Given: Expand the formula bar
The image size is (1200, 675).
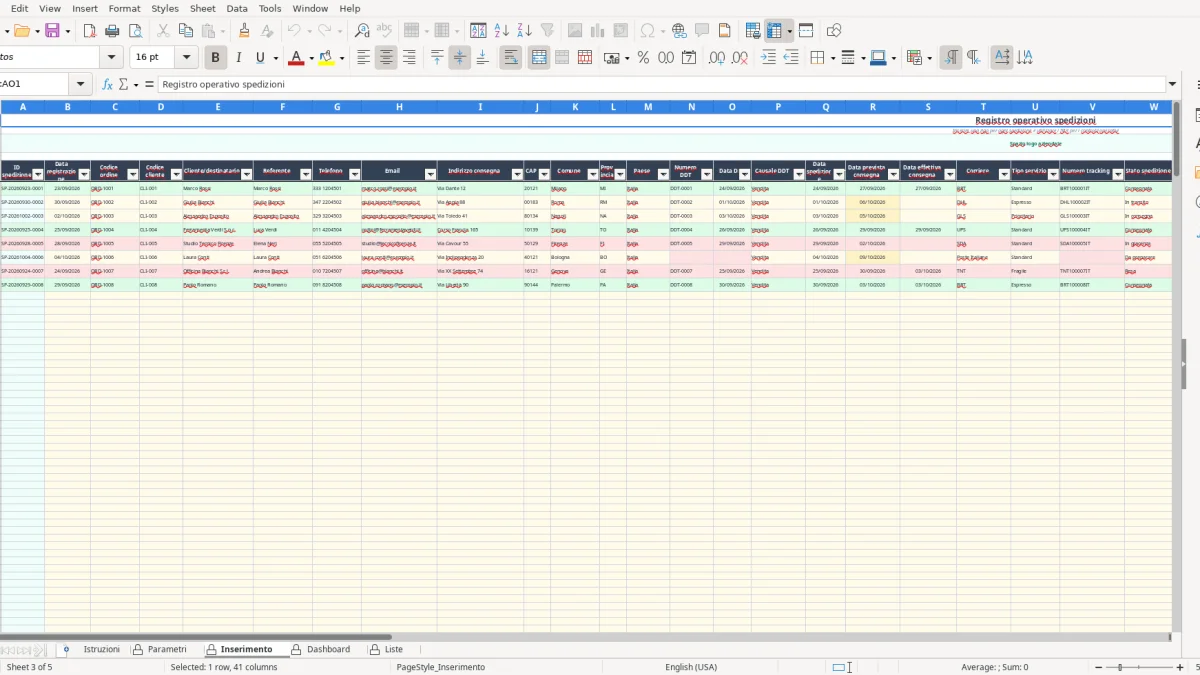Looking at the screenshot, I should point(1173,85).
